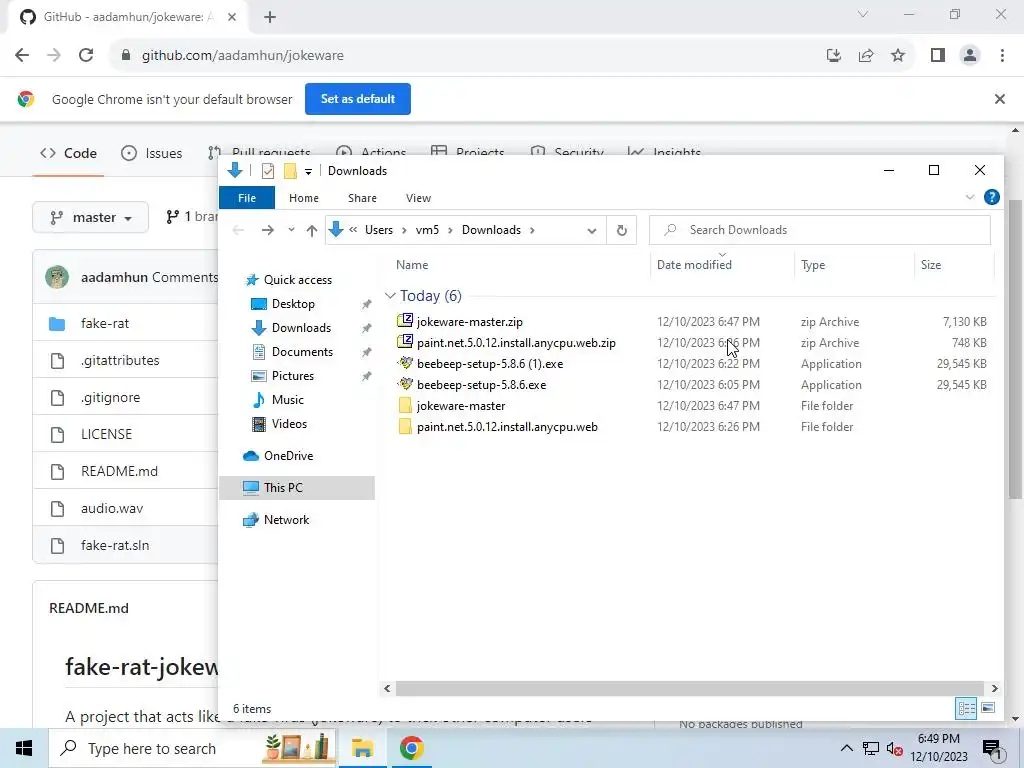Click the Search Downloads field
This screenshot has height=768, width=1024.
click(820, 230)
